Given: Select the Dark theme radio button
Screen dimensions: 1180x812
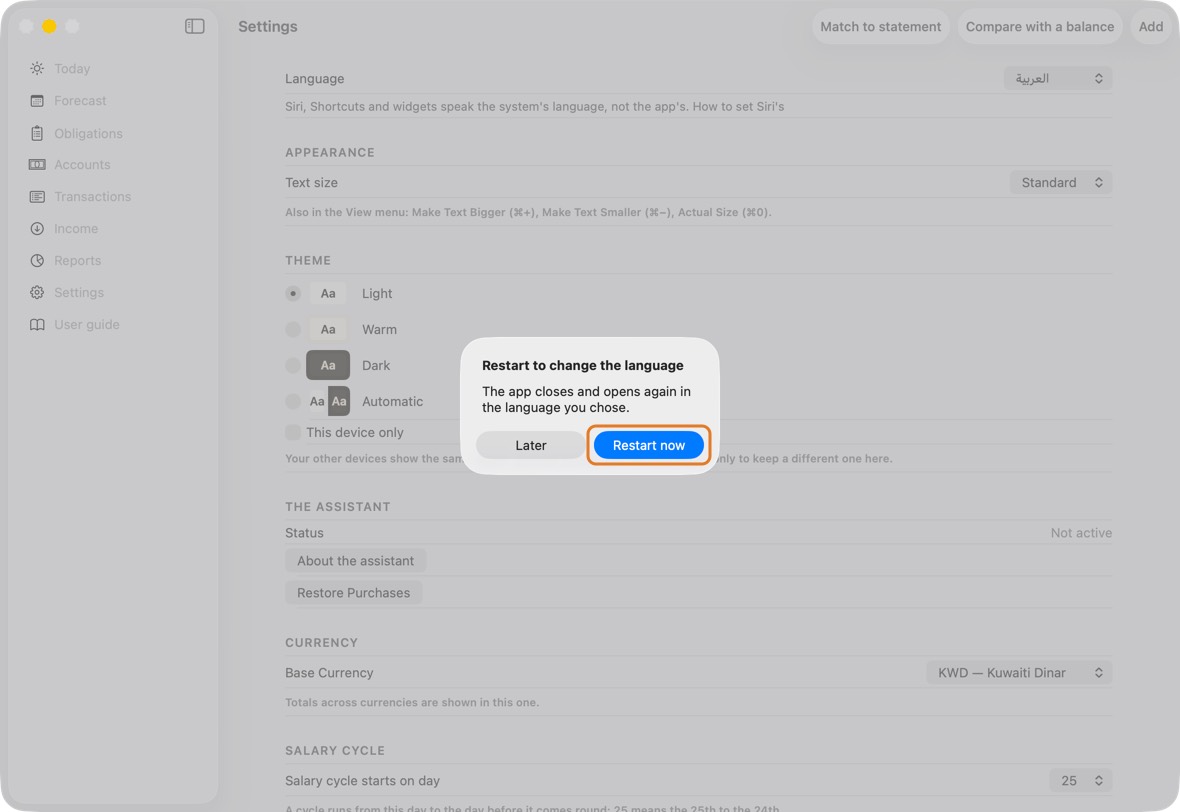Looking at the screenshot, I should [x=293, y=365].
